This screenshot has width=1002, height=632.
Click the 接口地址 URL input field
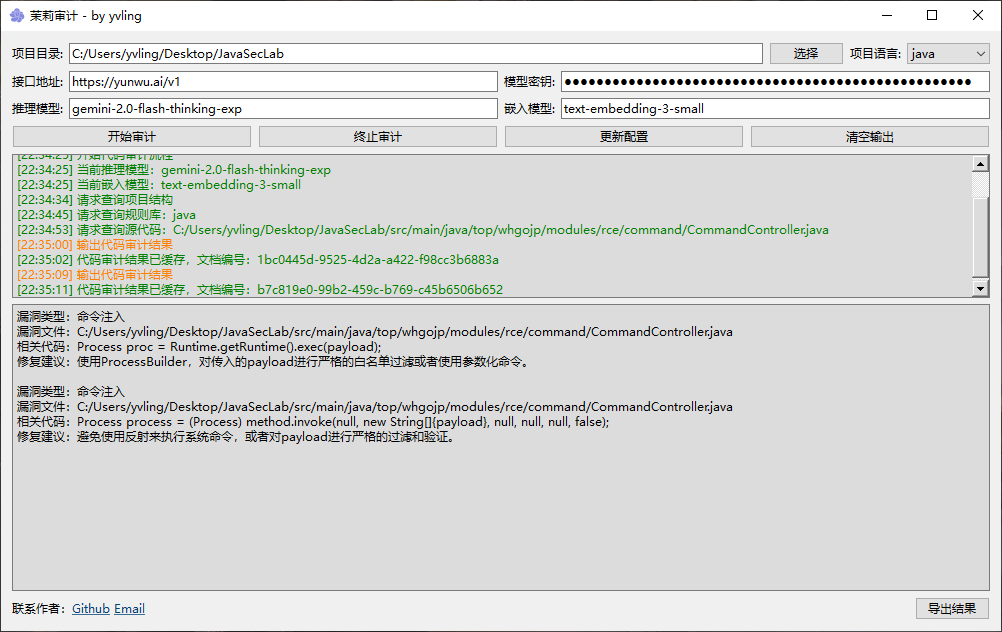pos(282,82)
